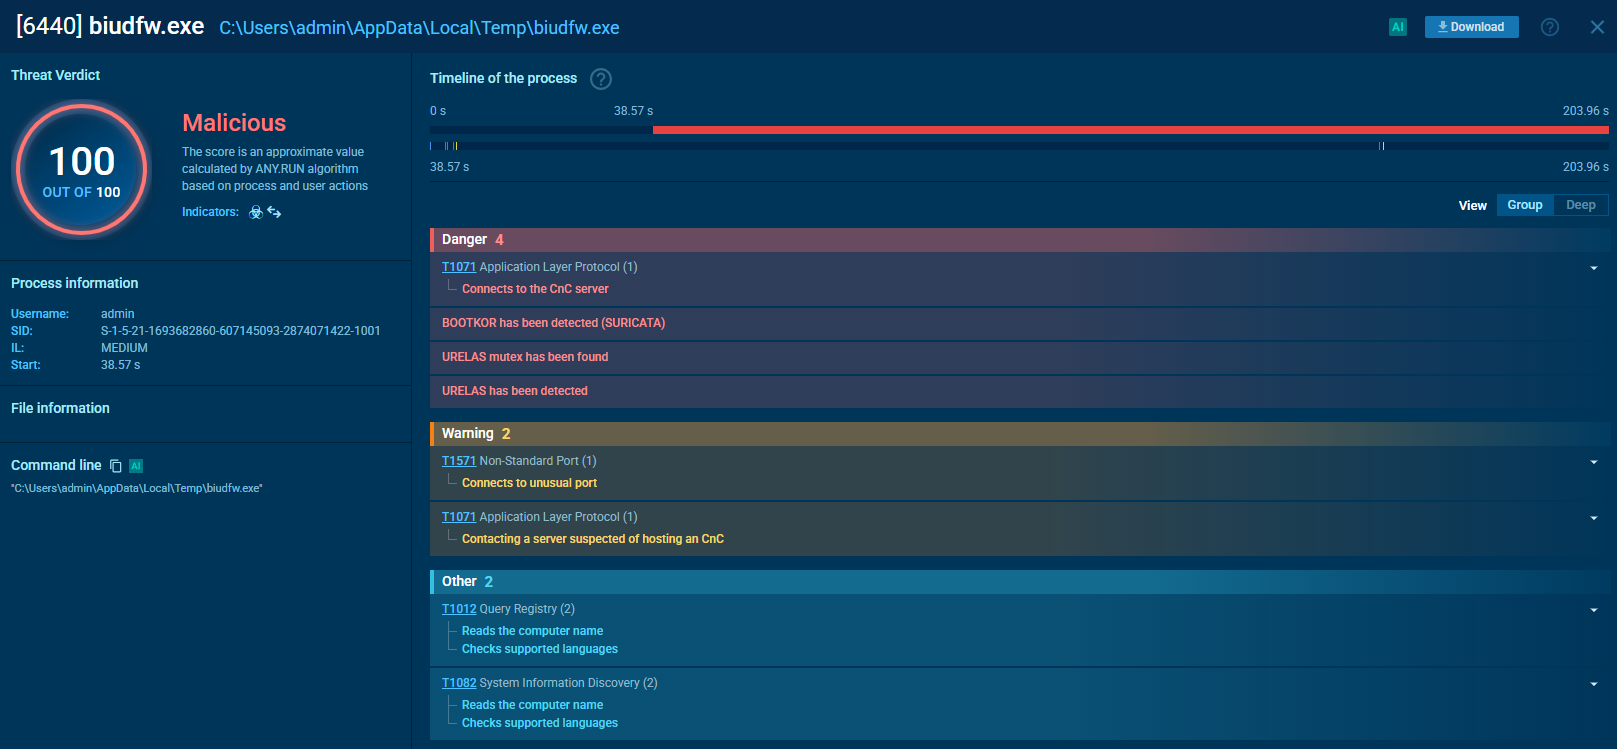Copy the command line to clipboard
Screen dimensions: 1617x749
[x=116, y=466]
